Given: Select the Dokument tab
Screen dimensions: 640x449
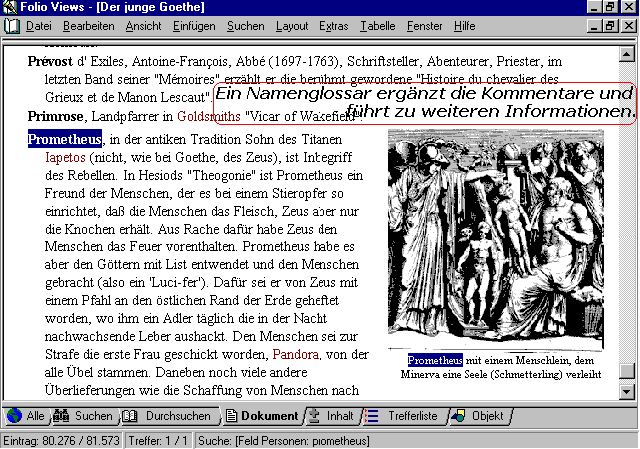Looking at the screenshot, I should click(x=262, y=416).
